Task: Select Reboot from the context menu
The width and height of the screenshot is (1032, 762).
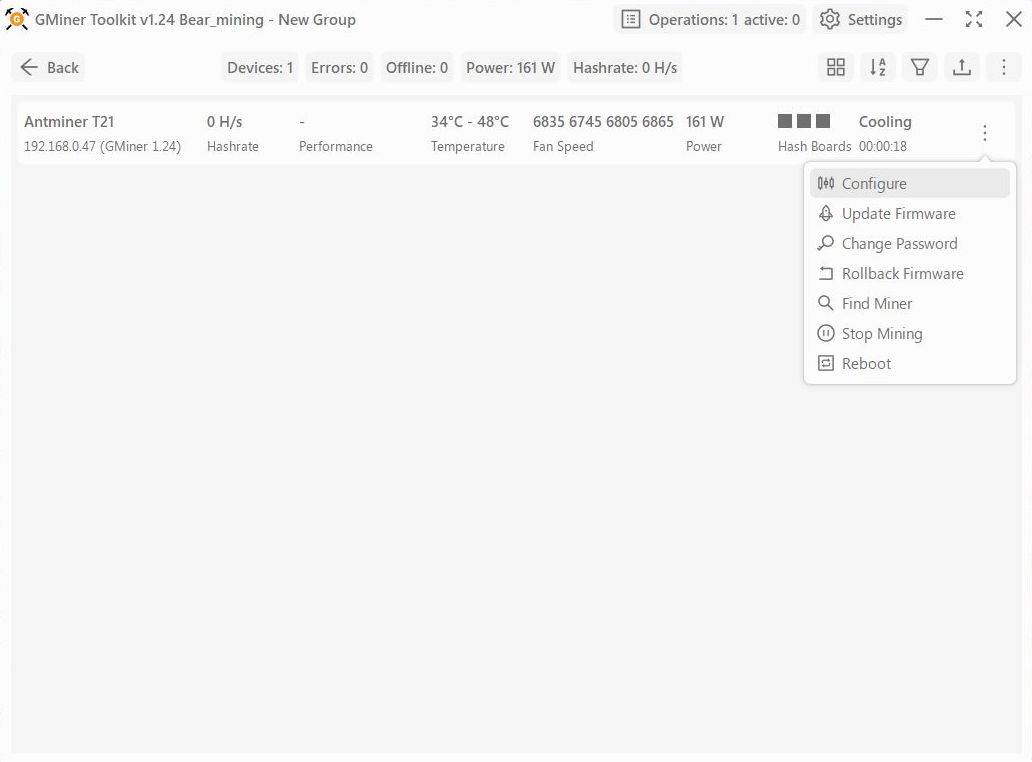Action: [x=910, y=363]
